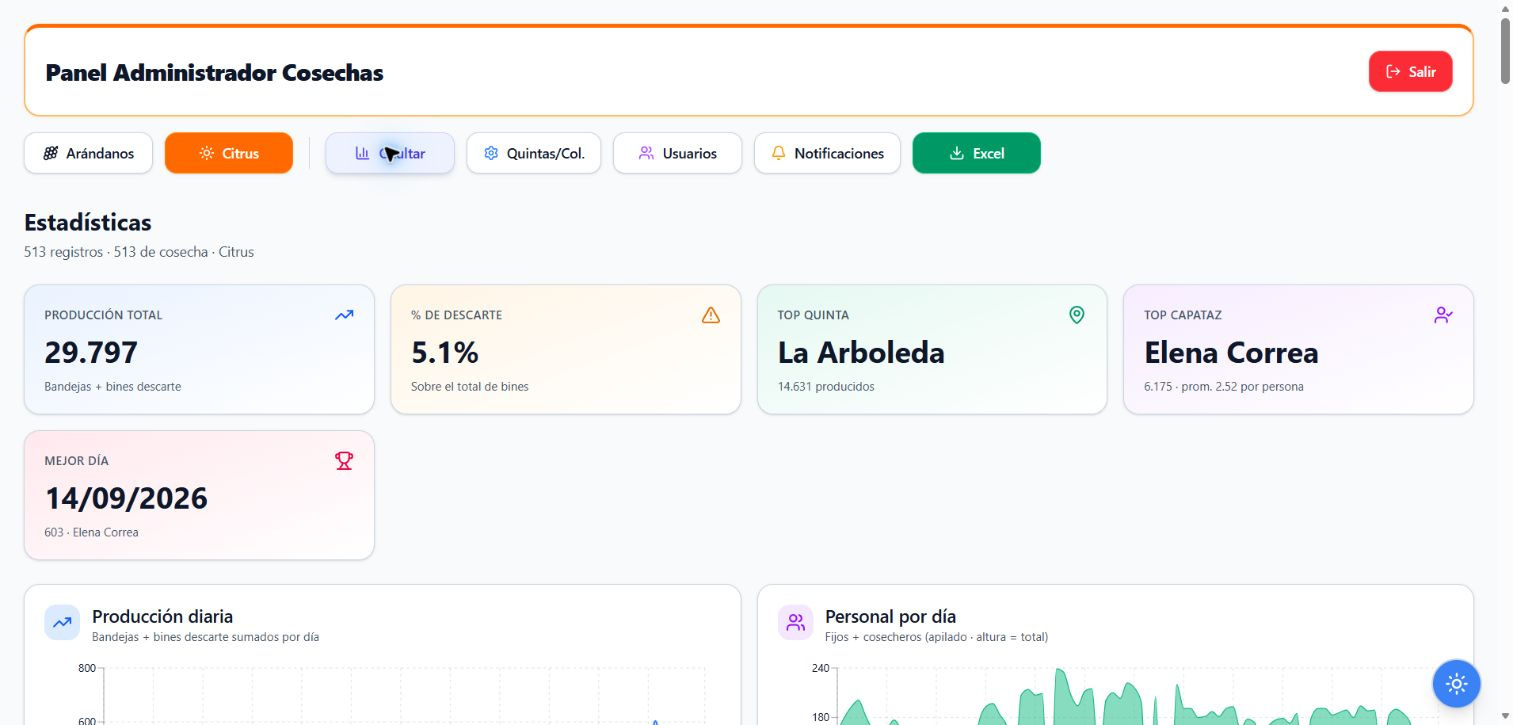Open the Usuarios section

[678, 153]
